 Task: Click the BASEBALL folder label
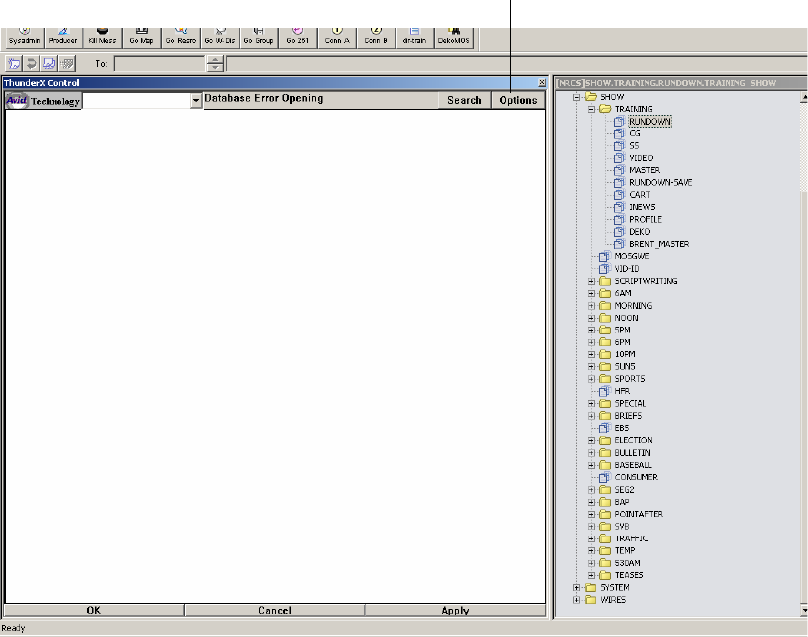633,465
